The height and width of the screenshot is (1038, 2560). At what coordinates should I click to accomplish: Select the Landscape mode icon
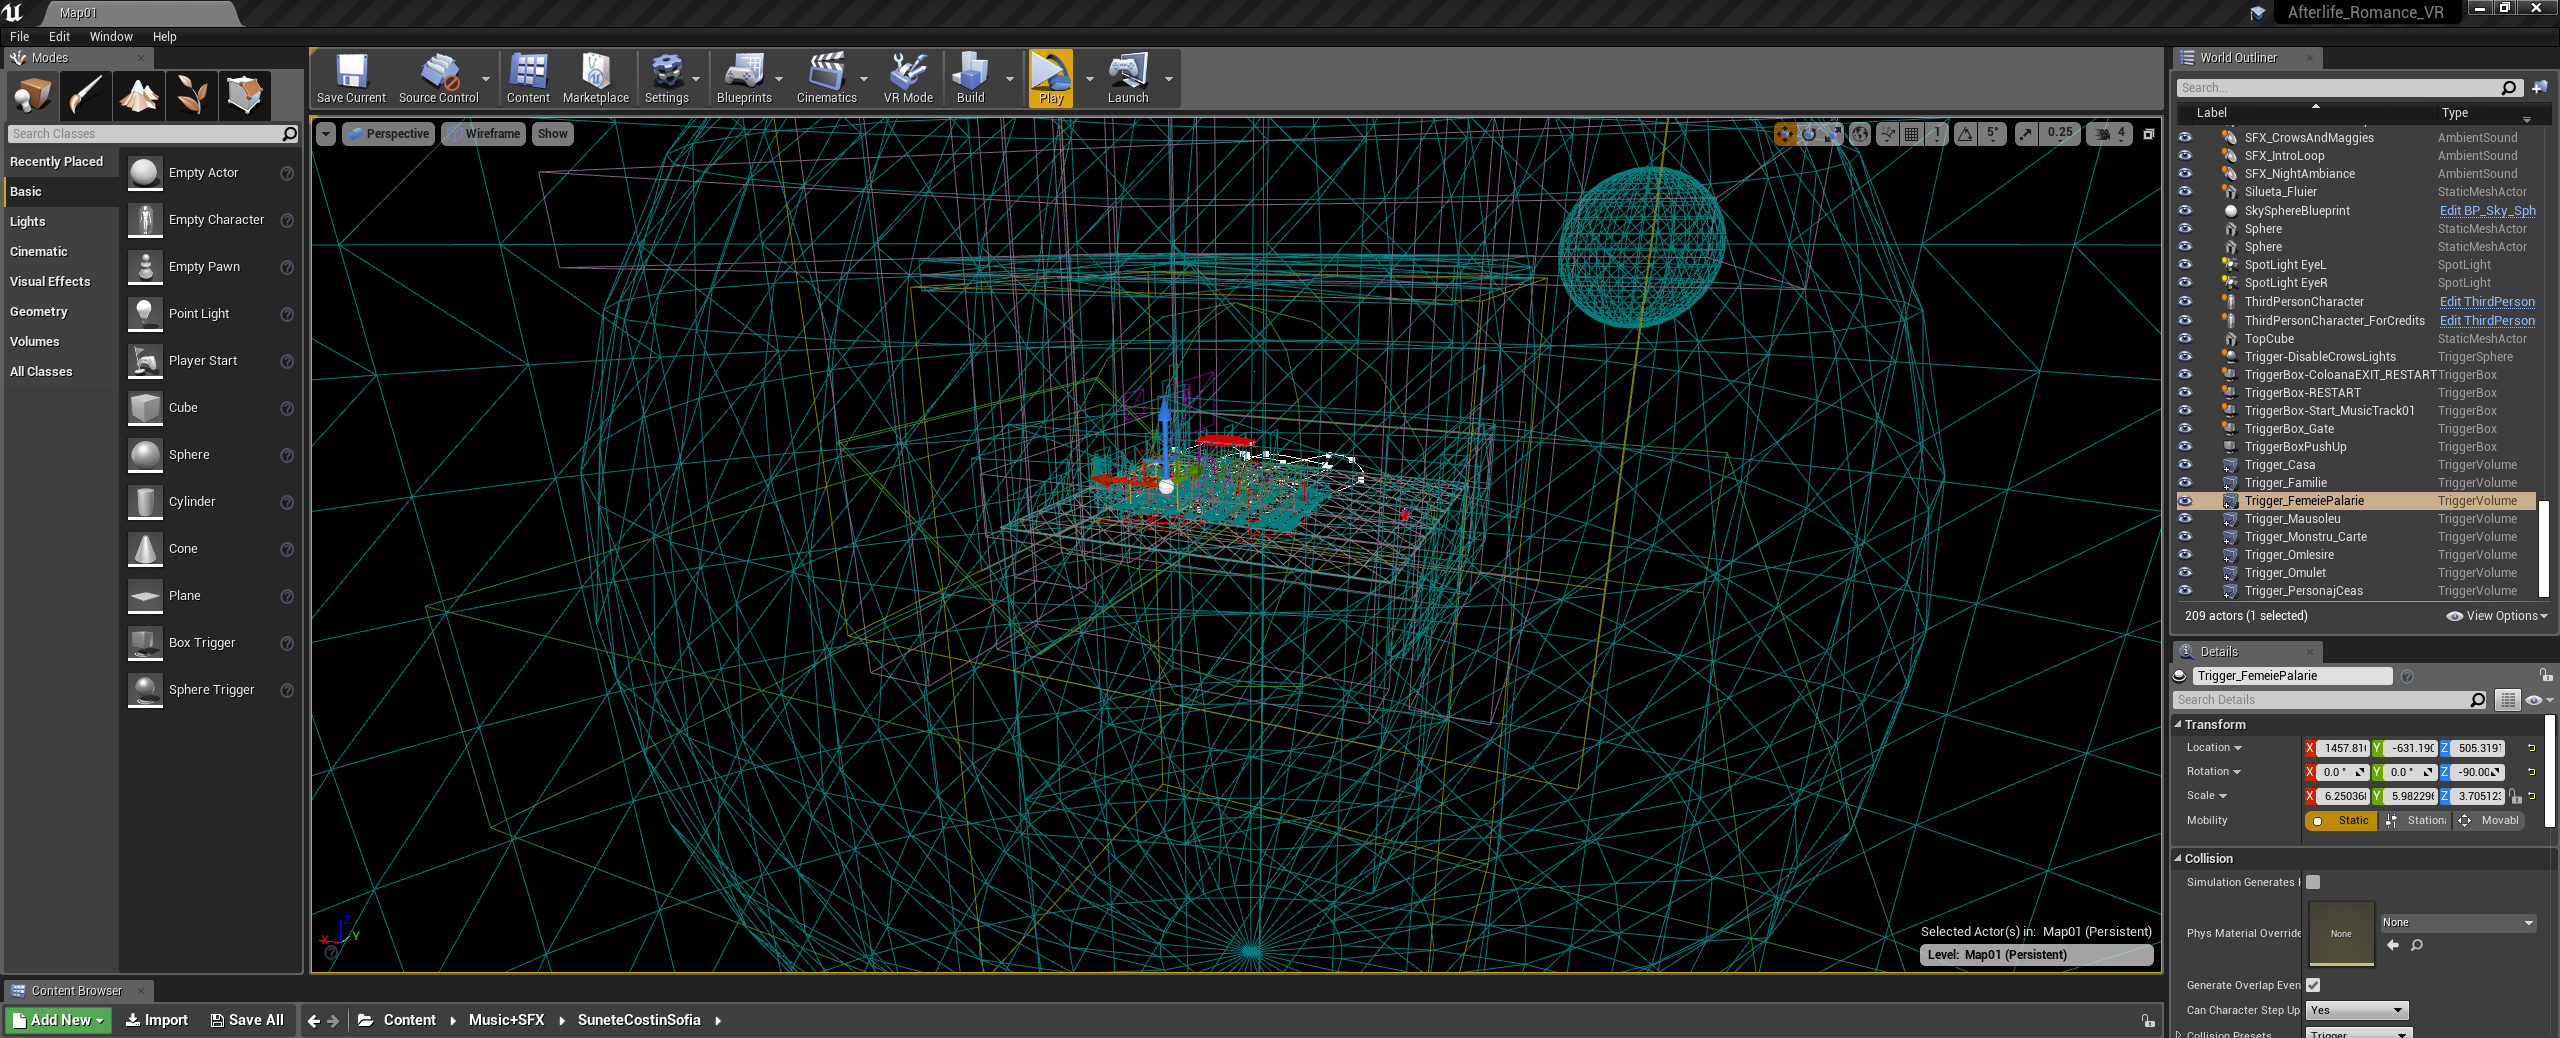pyautogui.click(x=139, y=96)
